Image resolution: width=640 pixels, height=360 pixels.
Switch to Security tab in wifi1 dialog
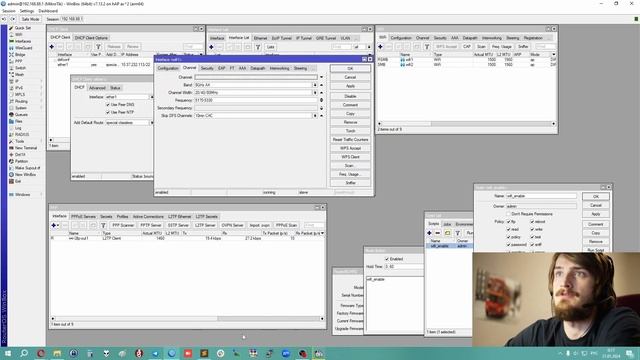(x=207, y=68)
